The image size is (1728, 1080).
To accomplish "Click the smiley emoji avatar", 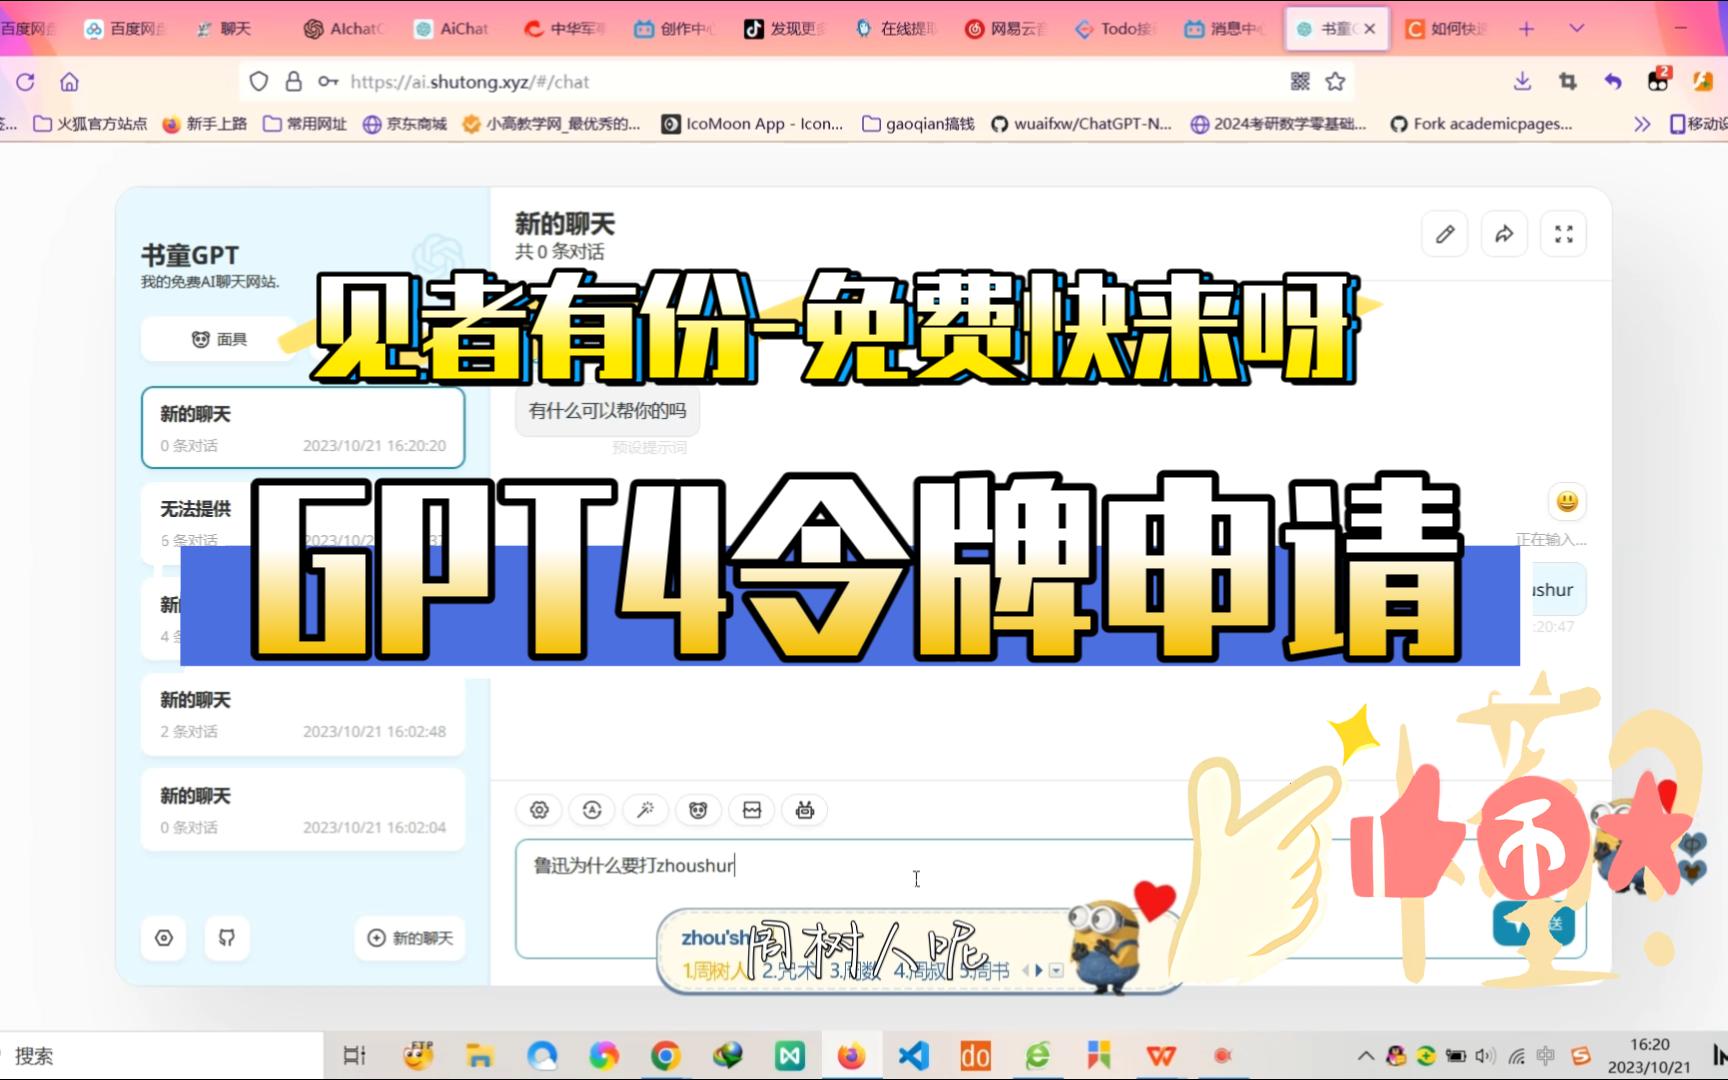I will point(1567,501).
